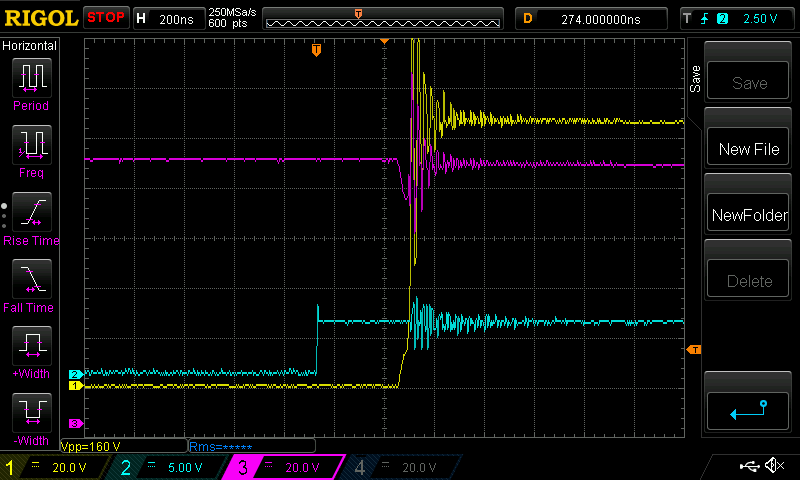Click the USB connection icon
The width and height of the screenshot is (800, 480).
point(749,466)
